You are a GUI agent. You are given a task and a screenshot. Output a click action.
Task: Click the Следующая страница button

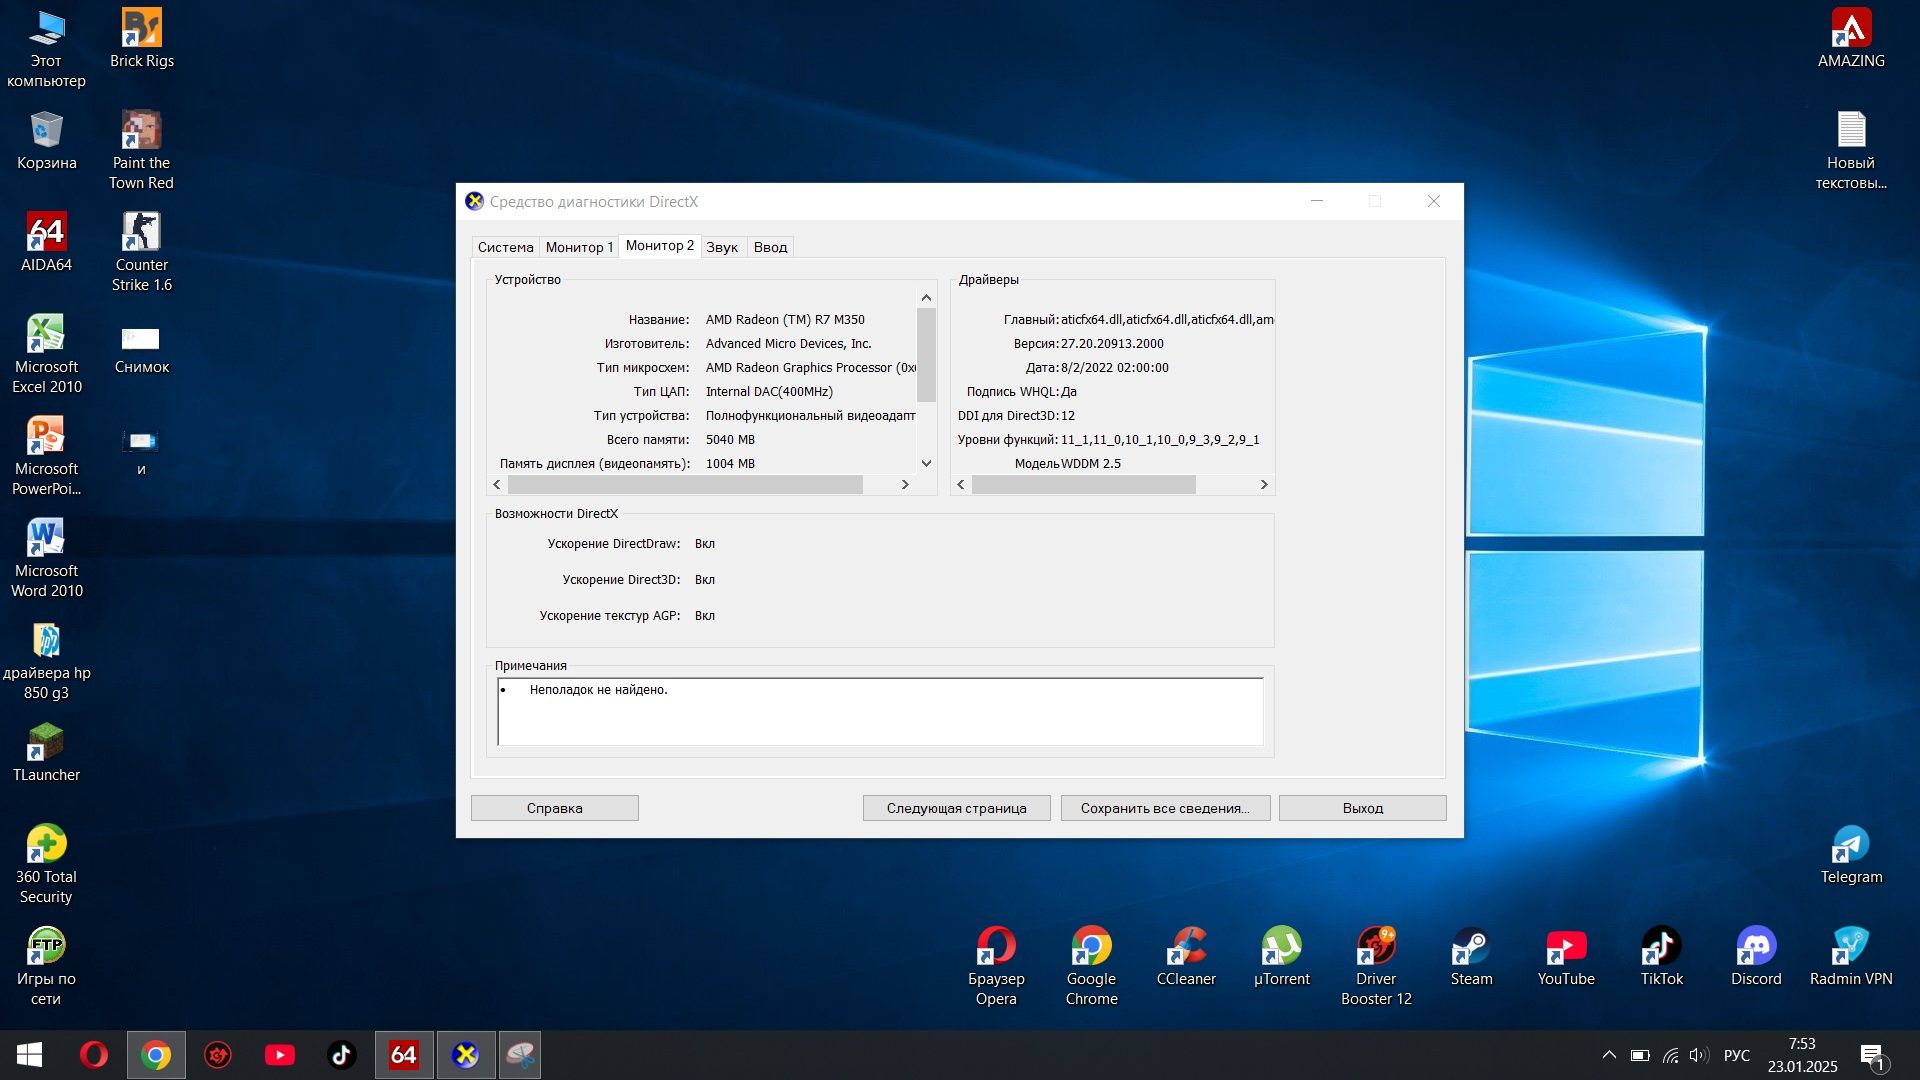(956, 808)
